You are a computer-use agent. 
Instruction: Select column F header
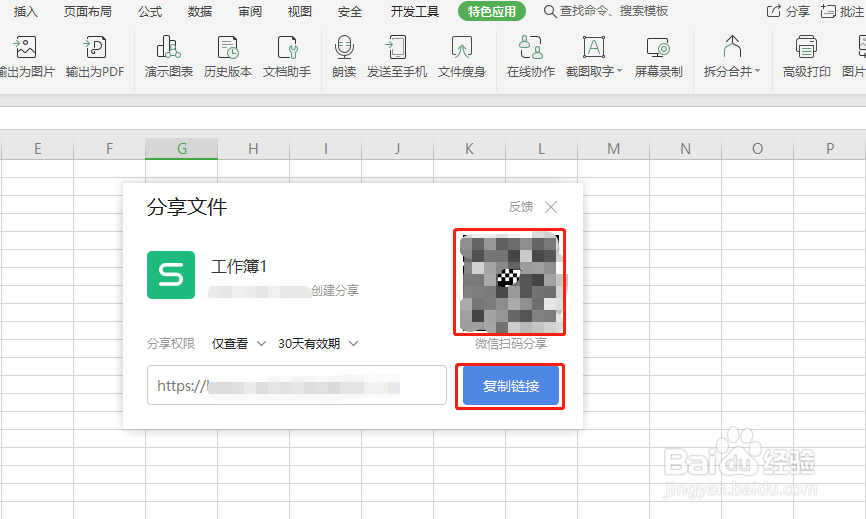tap(109, 149)
